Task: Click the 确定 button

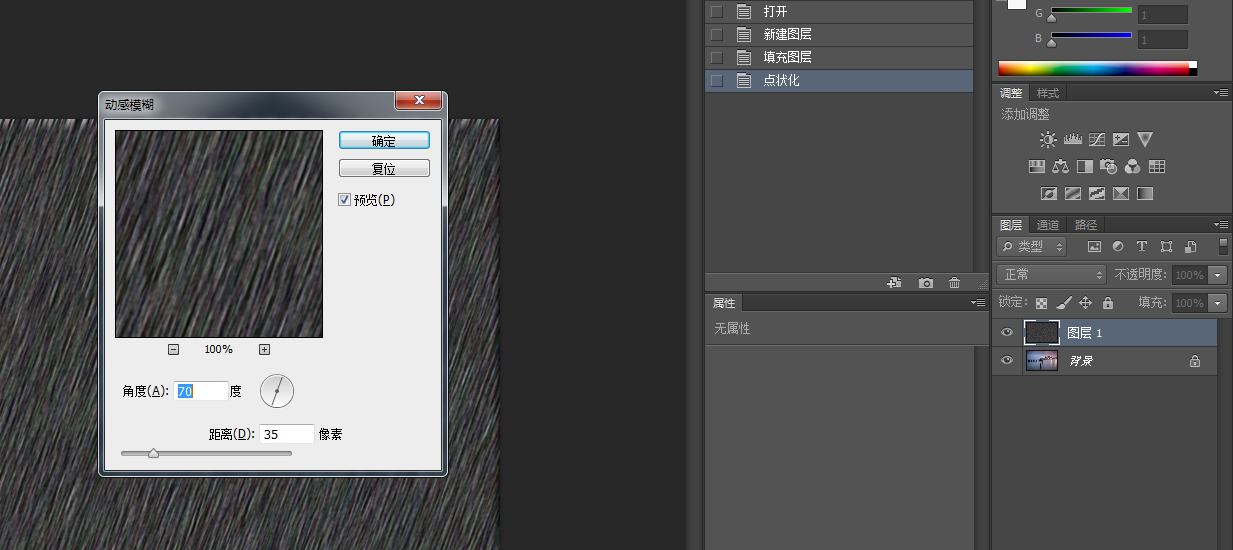Action: pos(384,141)
